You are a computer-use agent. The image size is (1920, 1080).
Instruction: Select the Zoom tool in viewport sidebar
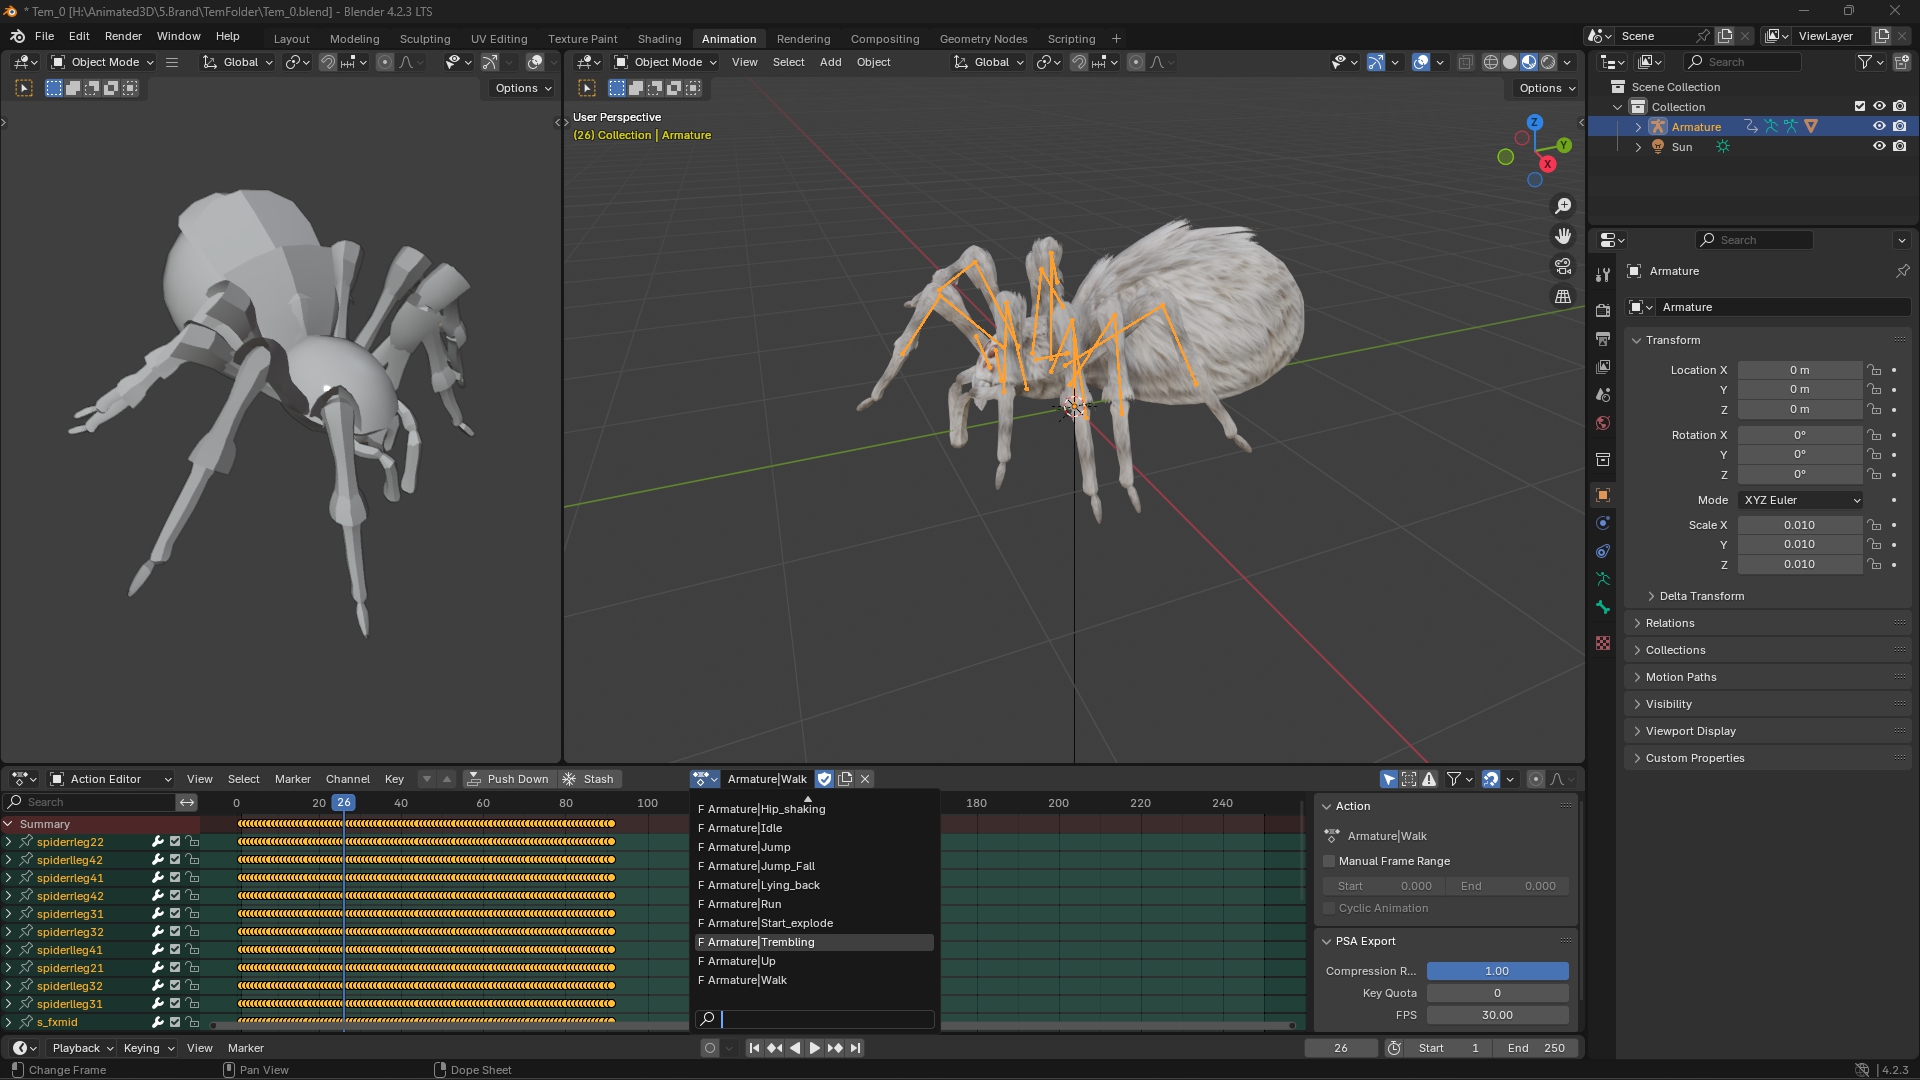click(1563, 206)
